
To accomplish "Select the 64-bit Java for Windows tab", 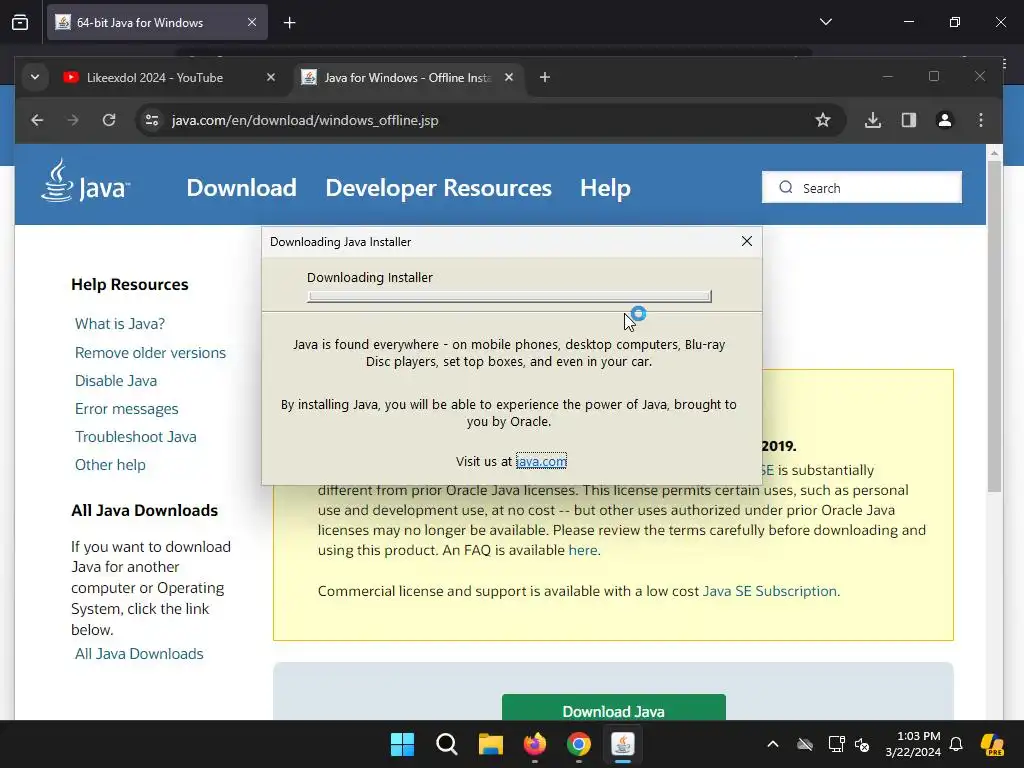I will click(157, 22).
